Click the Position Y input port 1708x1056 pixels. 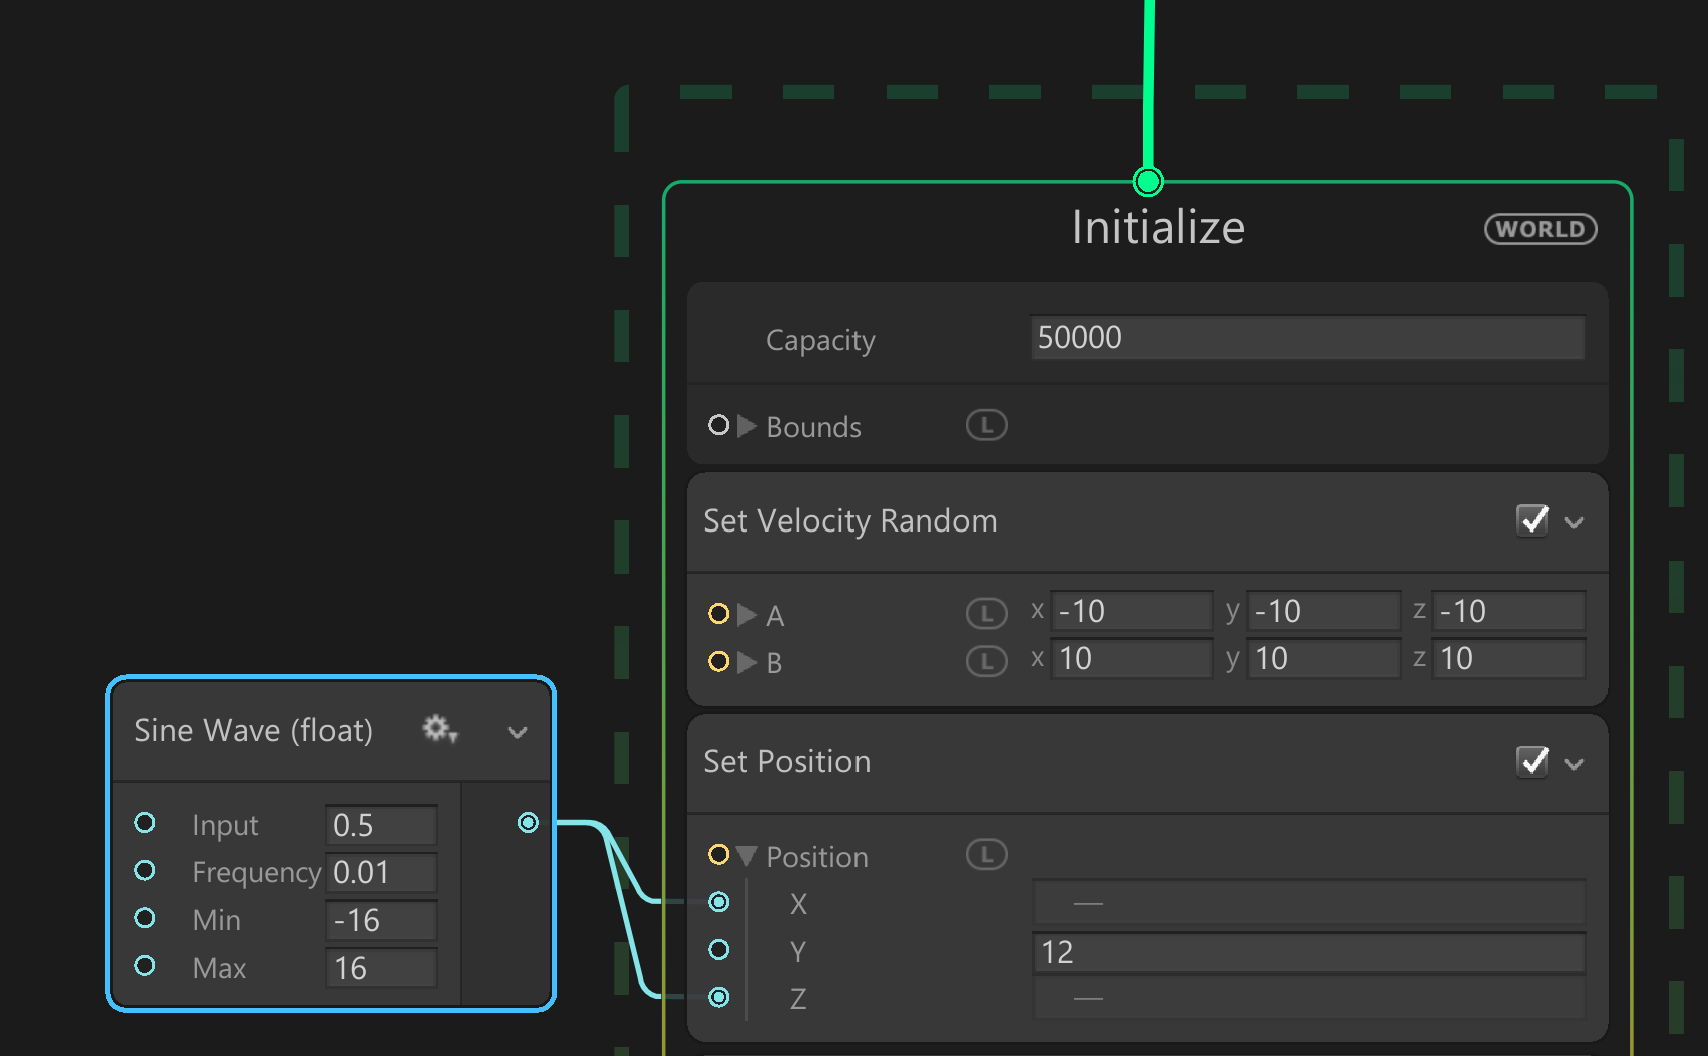718,949
